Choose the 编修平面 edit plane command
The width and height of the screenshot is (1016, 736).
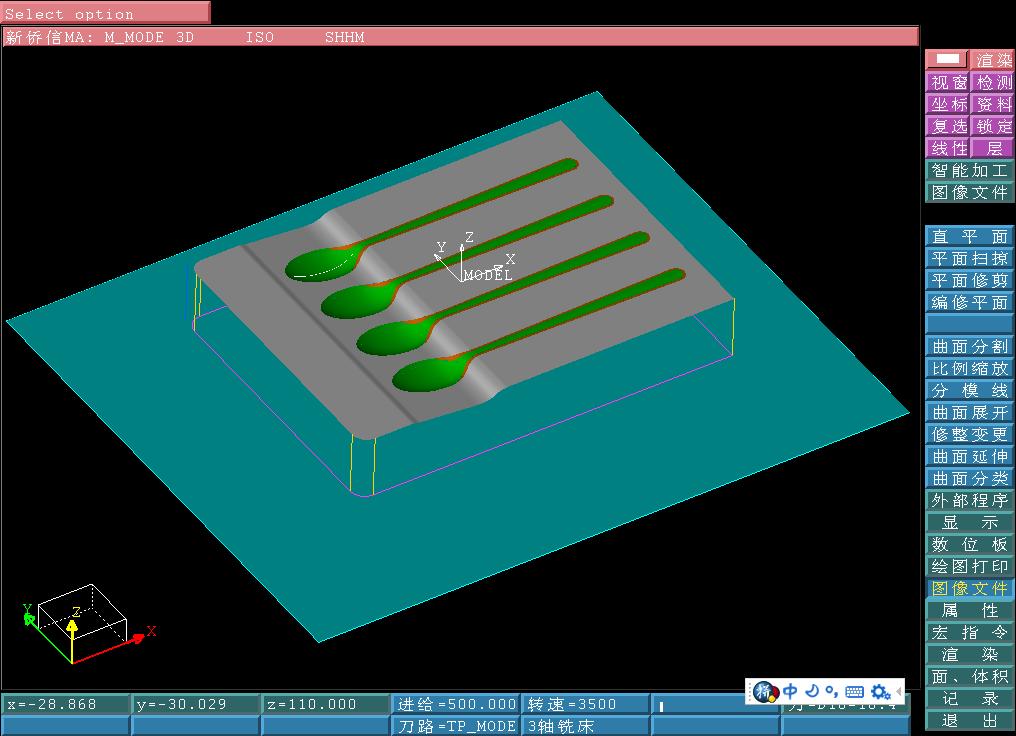(969, 303)
